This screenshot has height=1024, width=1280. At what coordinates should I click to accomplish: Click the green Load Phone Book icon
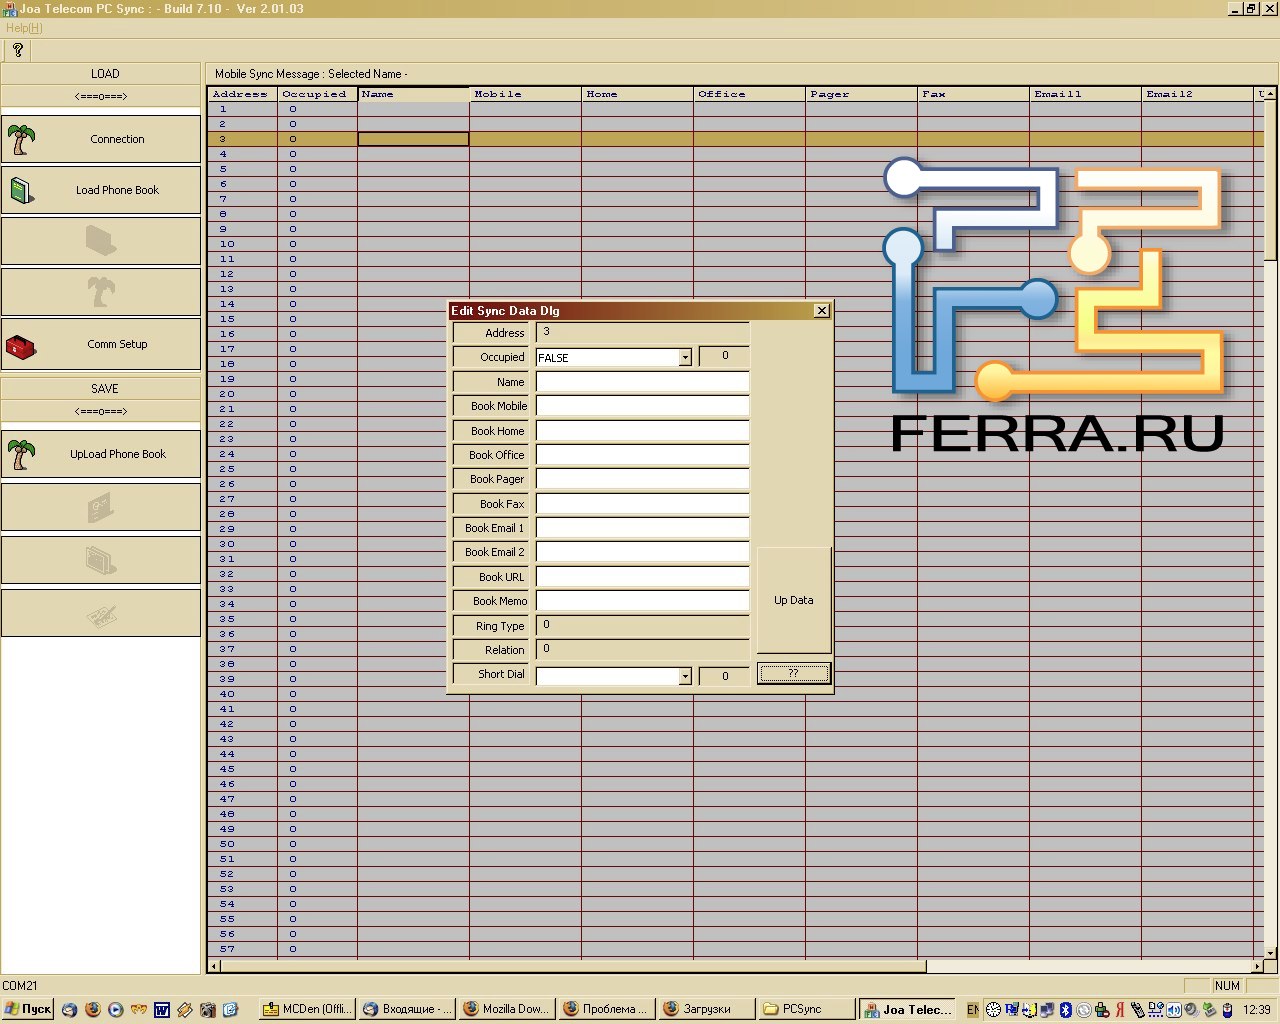[x=22, y=190]
